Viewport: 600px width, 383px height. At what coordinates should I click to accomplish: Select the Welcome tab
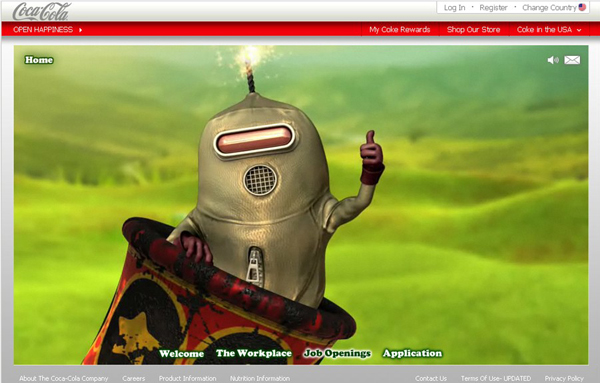[181, 354]
